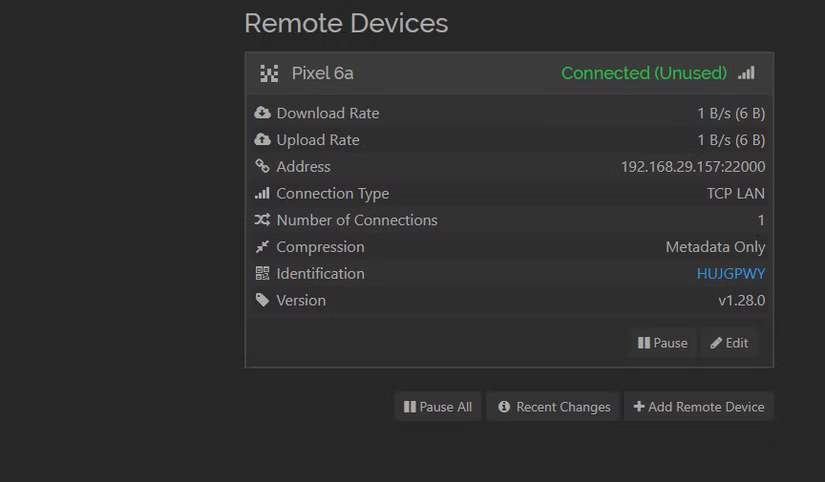Pause the Pixel 6a device
Screen dimensions: 825x482
click(x=662, y=343)
